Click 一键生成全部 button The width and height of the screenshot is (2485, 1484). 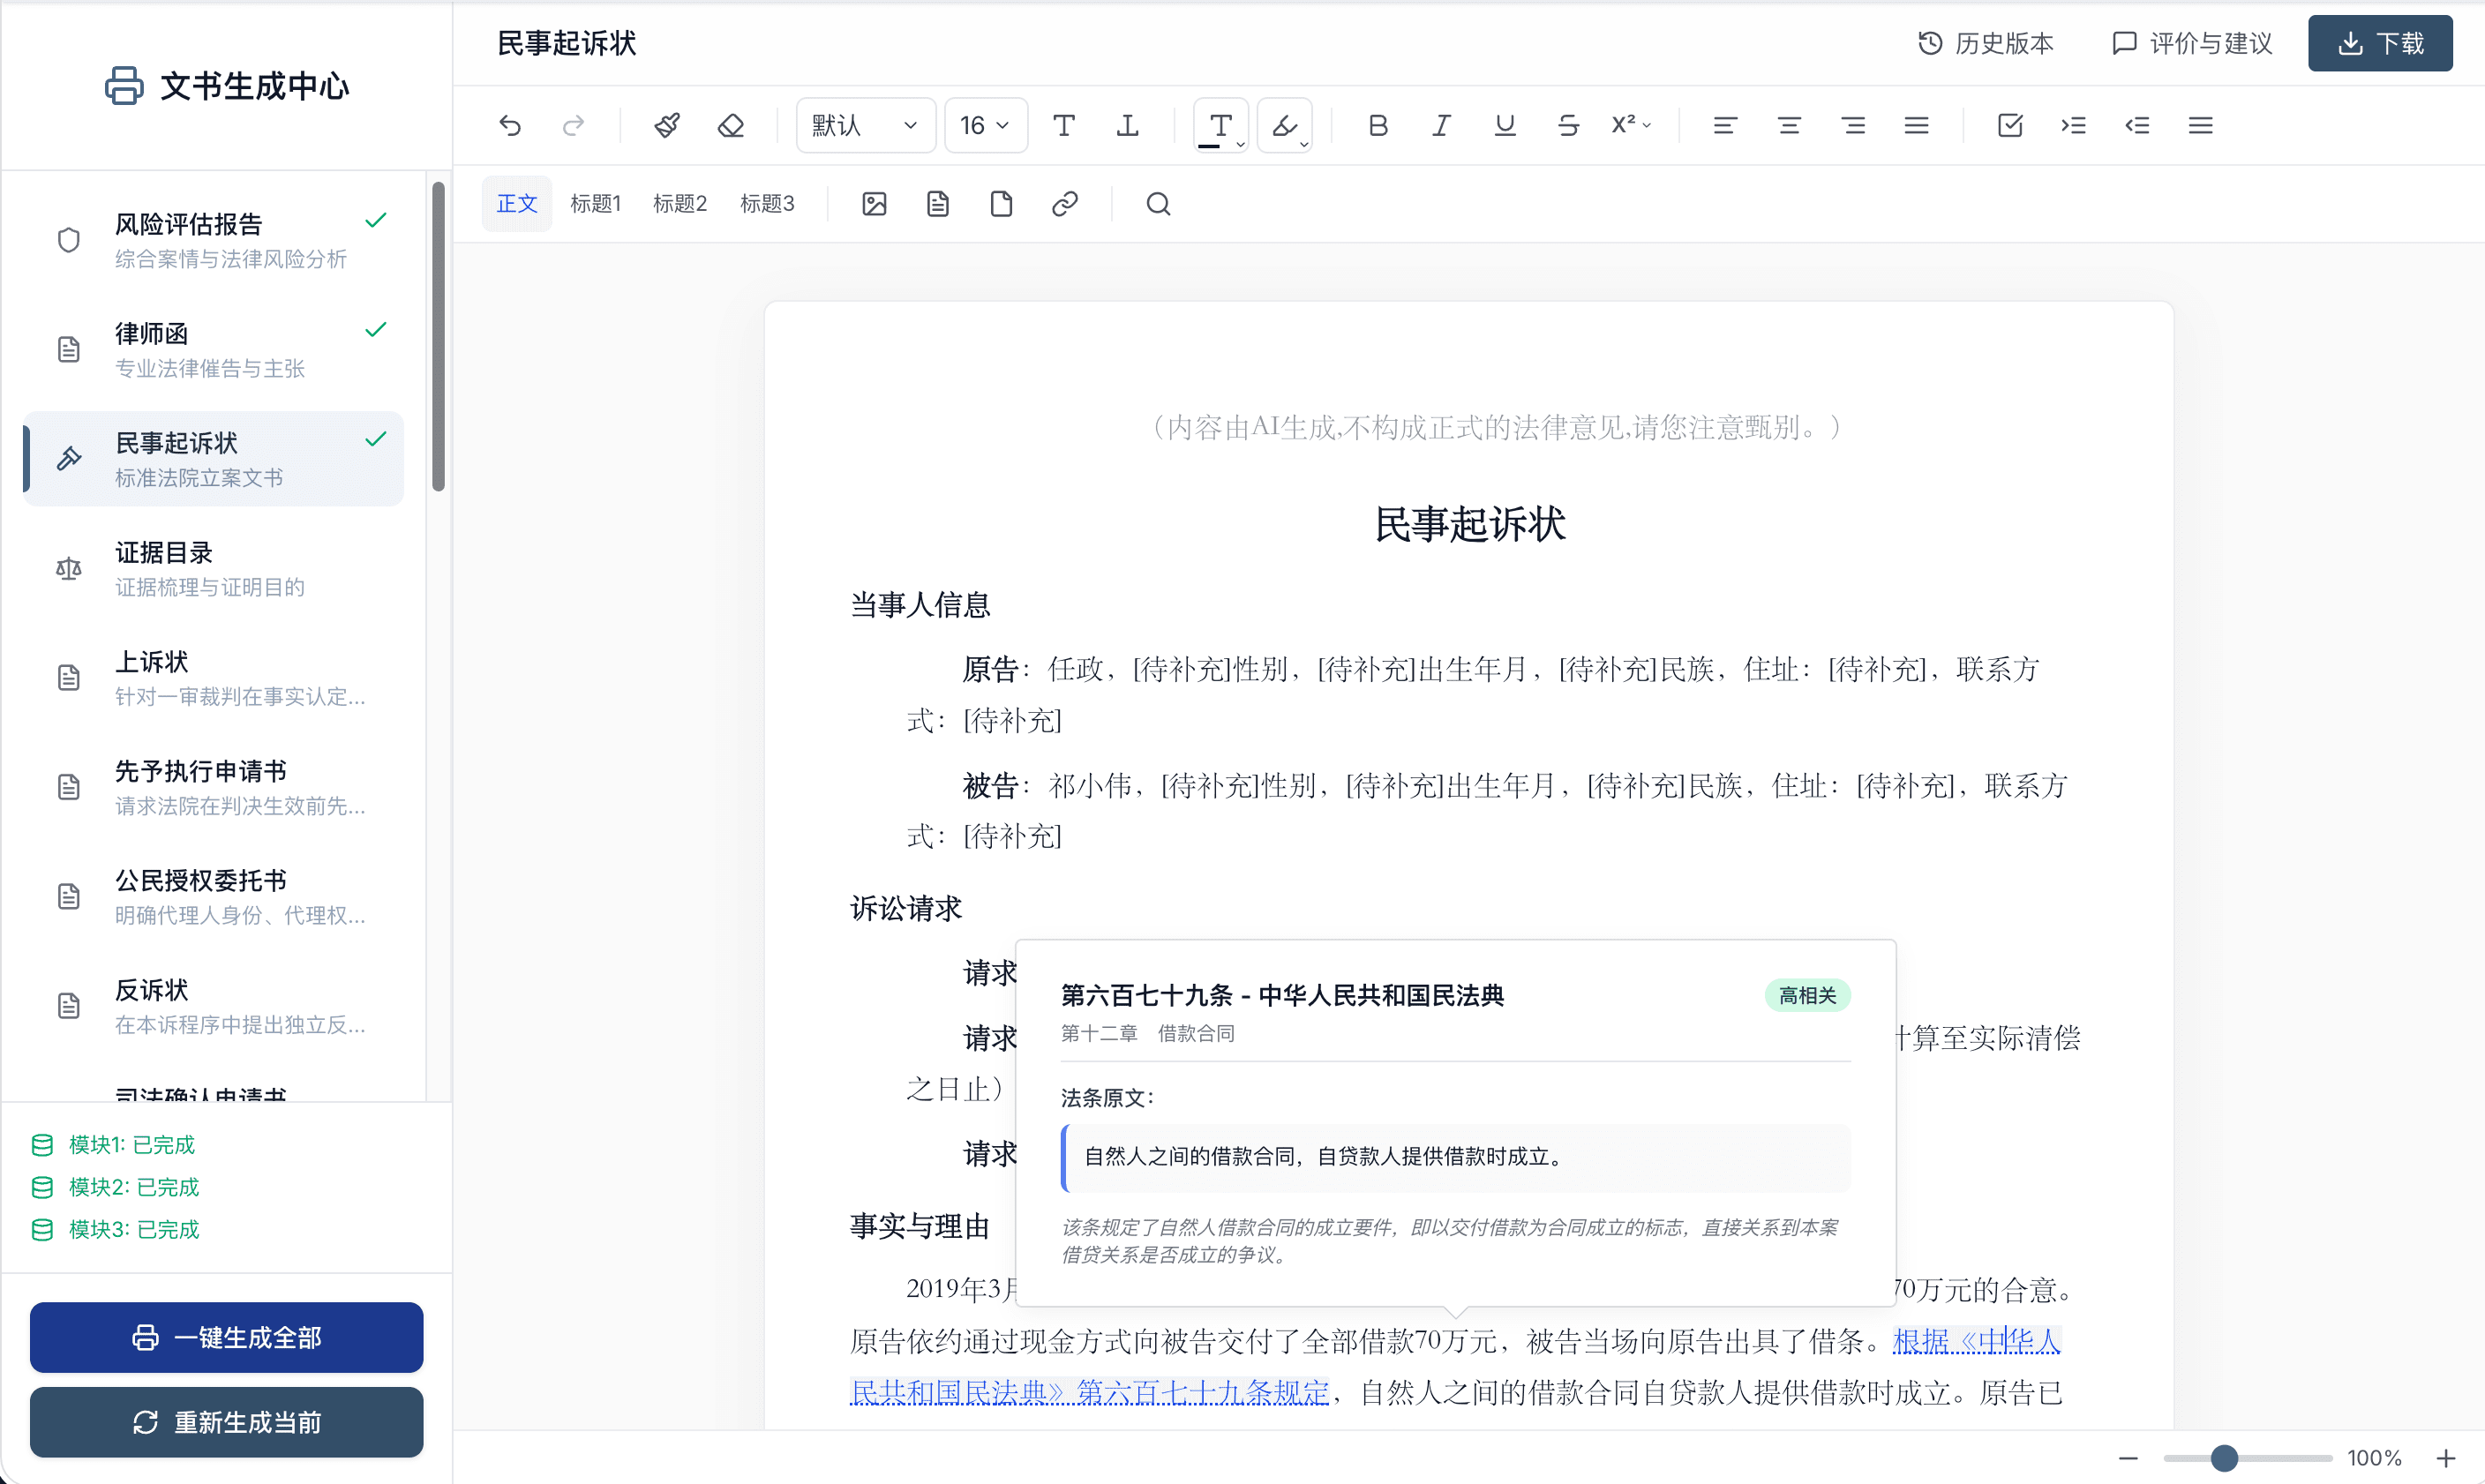pos(227,1337)
